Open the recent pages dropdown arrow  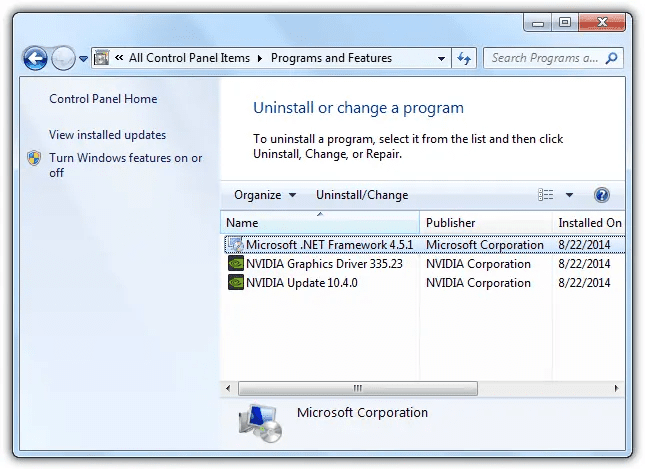[84, 59]
